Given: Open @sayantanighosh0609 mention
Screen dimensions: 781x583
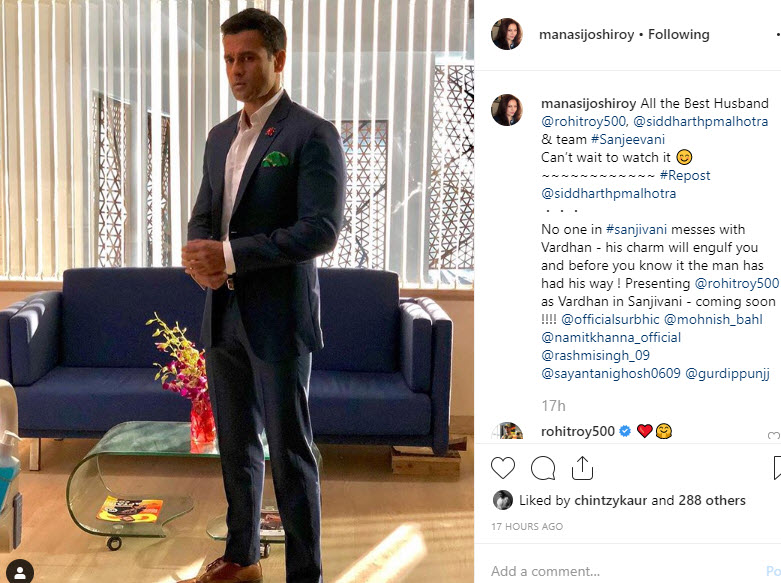Looking at the screenshot, I should [x=611, y=373].
